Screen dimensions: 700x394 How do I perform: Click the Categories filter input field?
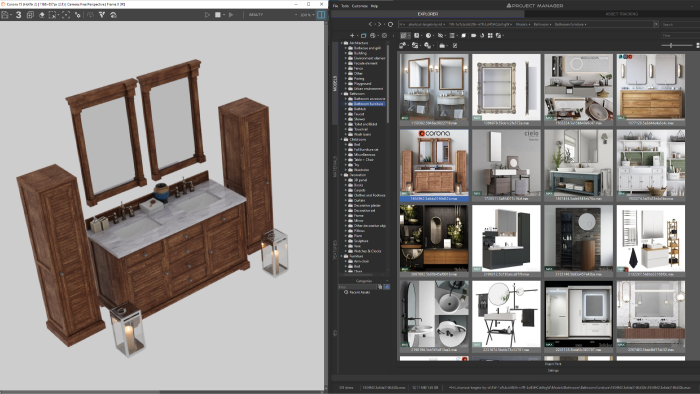coord(357,287)
